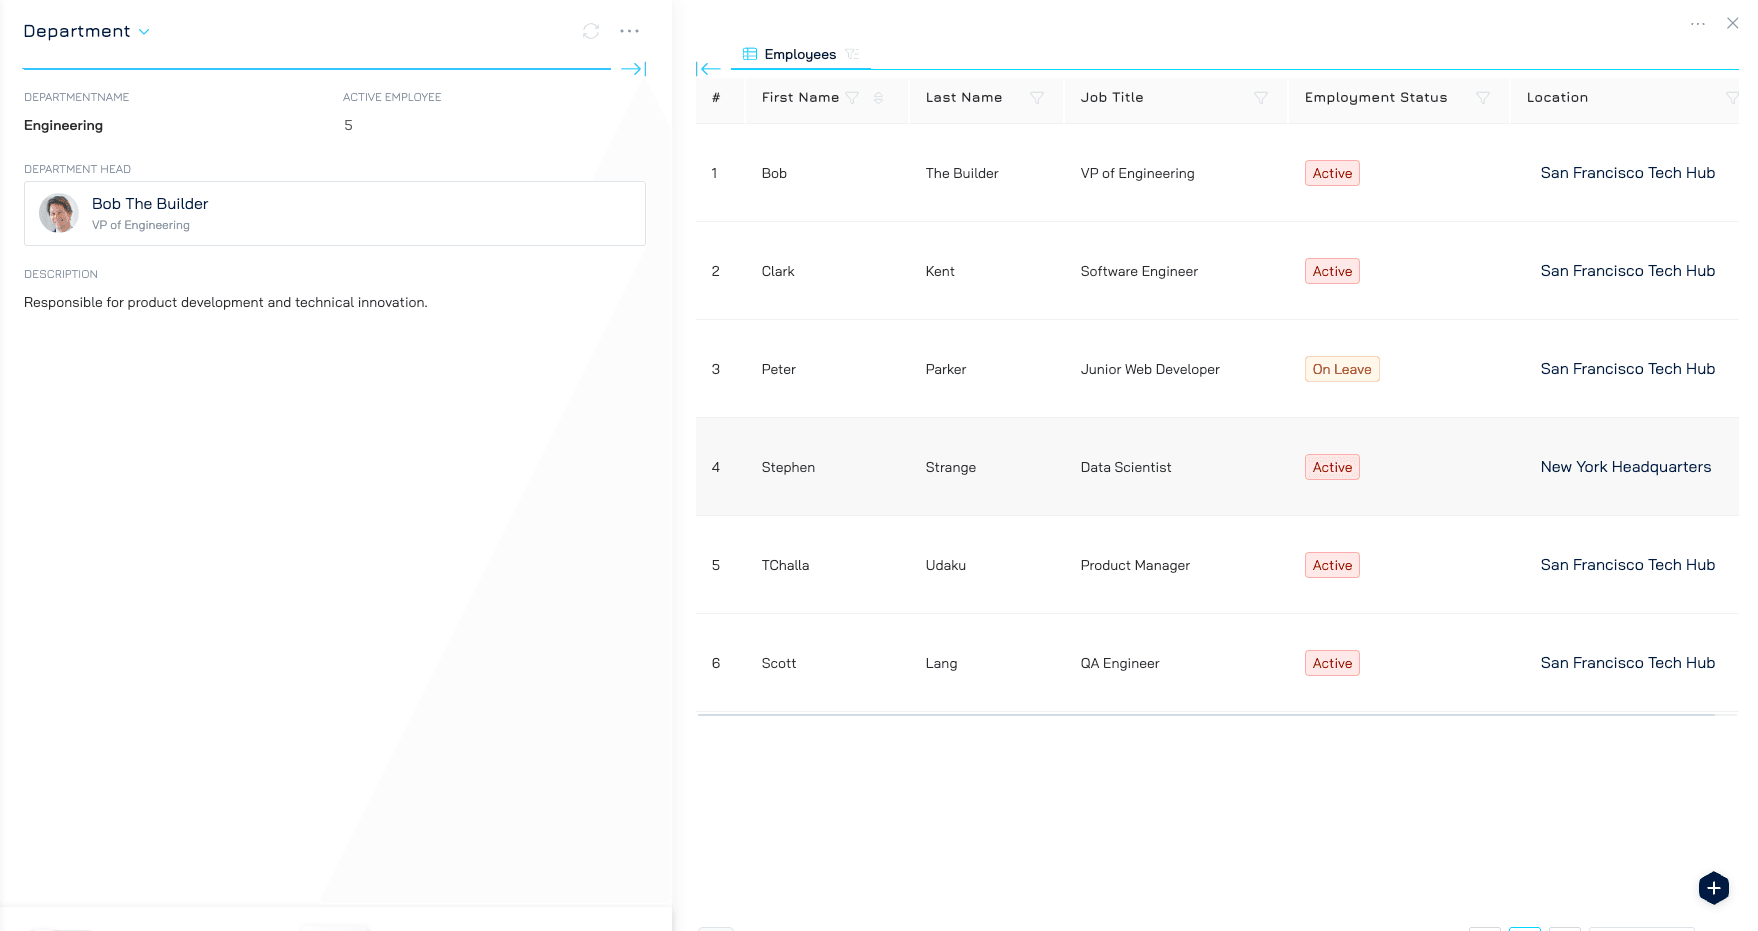Click the On Leave status badge for Peter
The height and width of the screenshot is (931, 1758).
1341,369
